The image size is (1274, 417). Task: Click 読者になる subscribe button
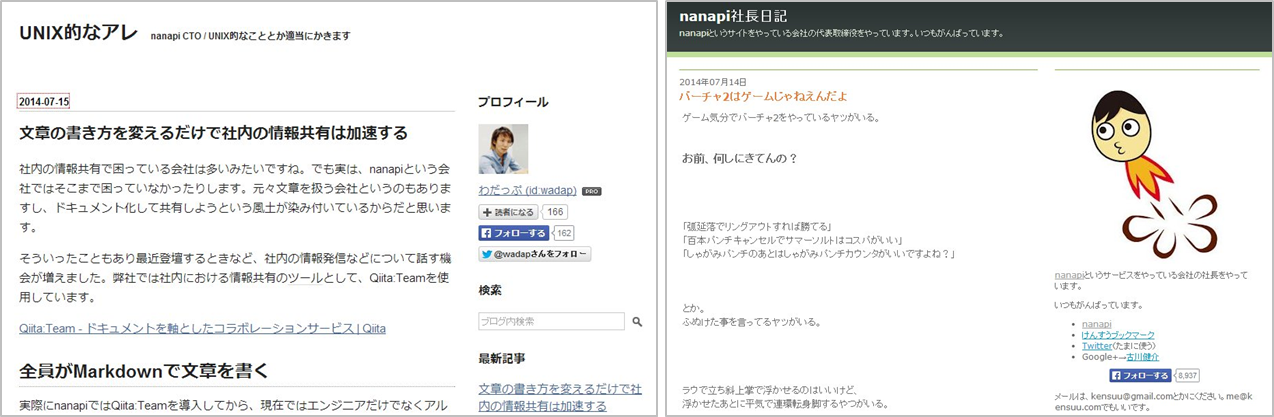[508, 212]
